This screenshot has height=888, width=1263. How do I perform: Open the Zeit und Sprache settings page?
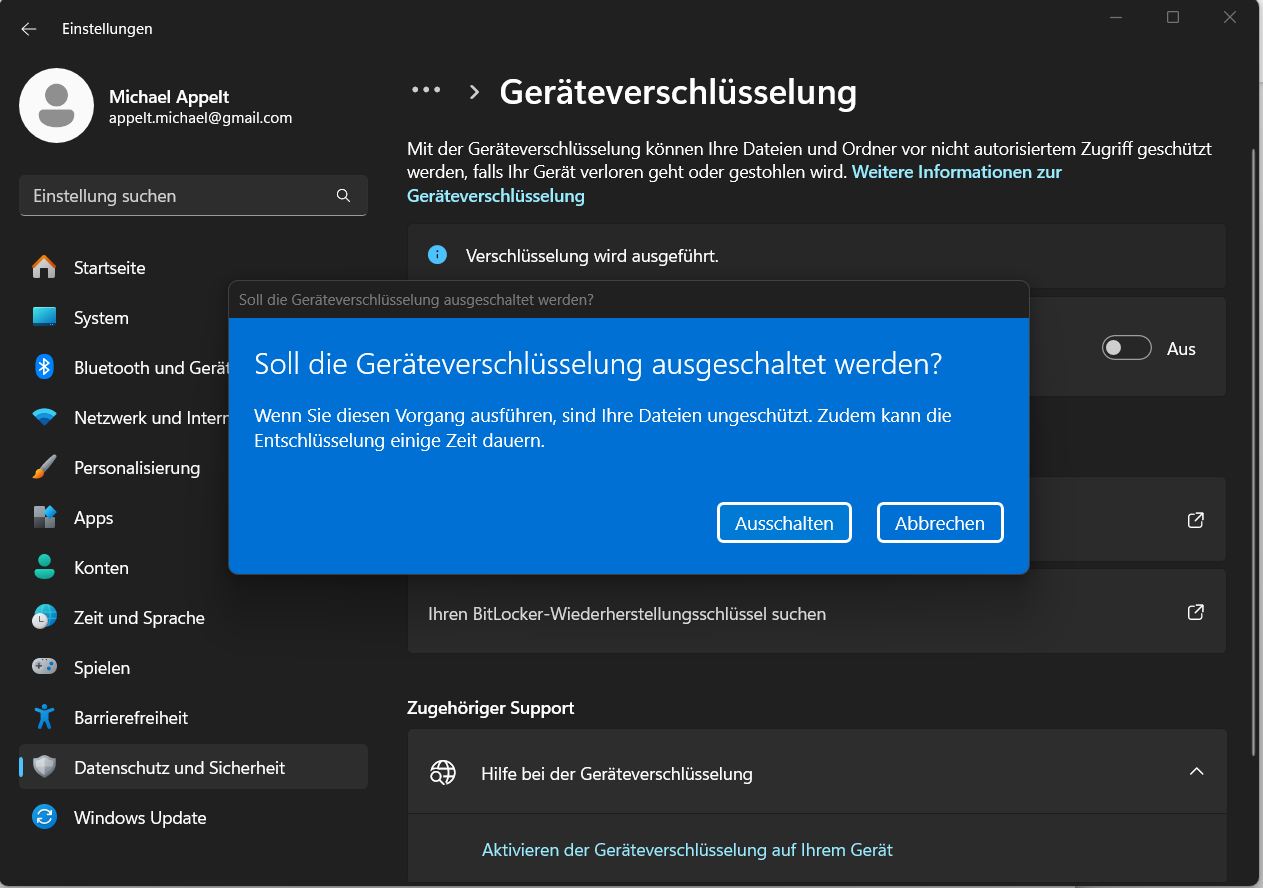pyautogui.click(x=139, y=618)
